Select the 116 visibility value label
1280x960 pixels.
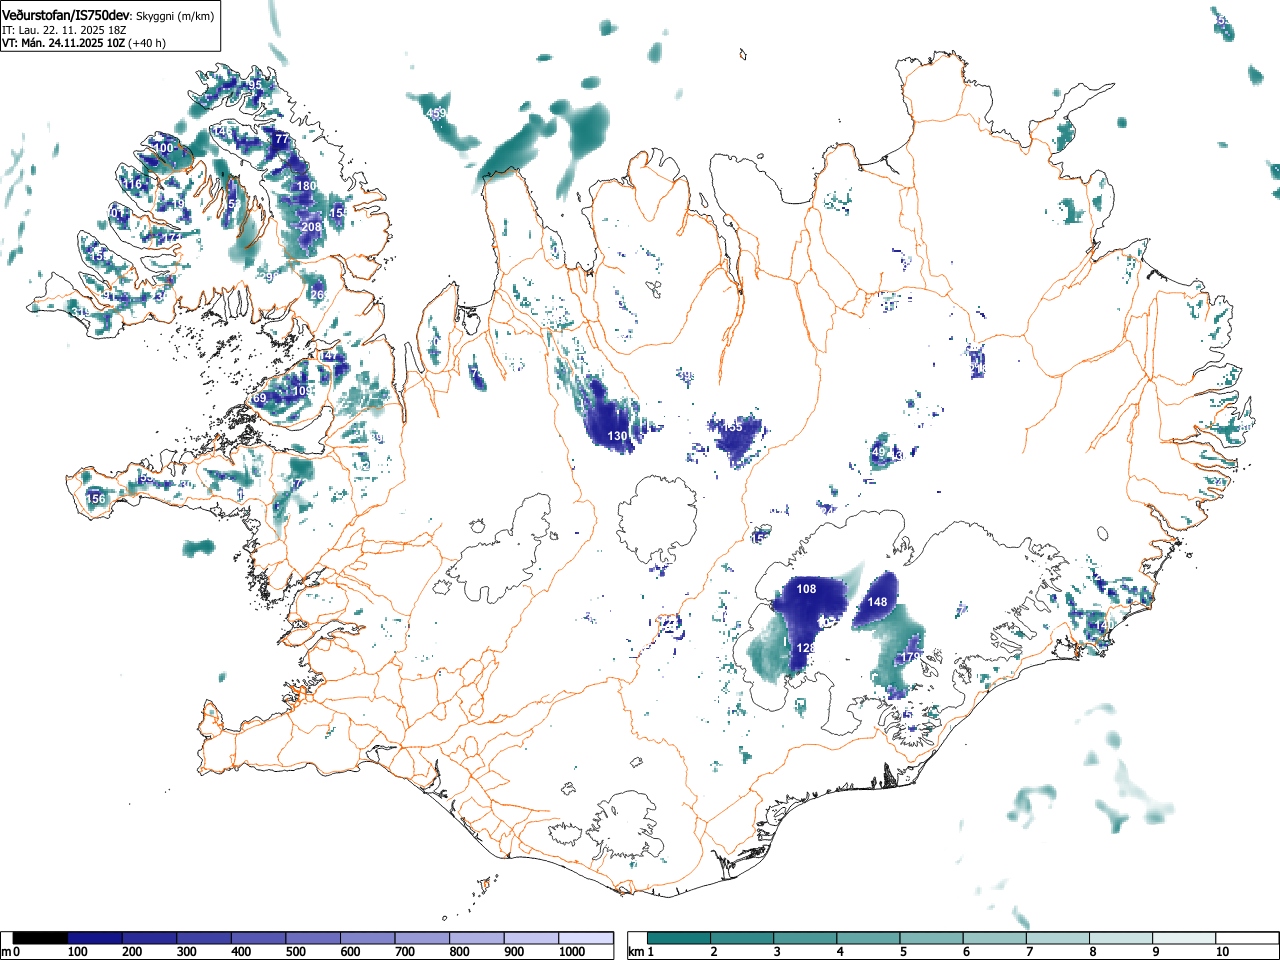pos(133,184)
